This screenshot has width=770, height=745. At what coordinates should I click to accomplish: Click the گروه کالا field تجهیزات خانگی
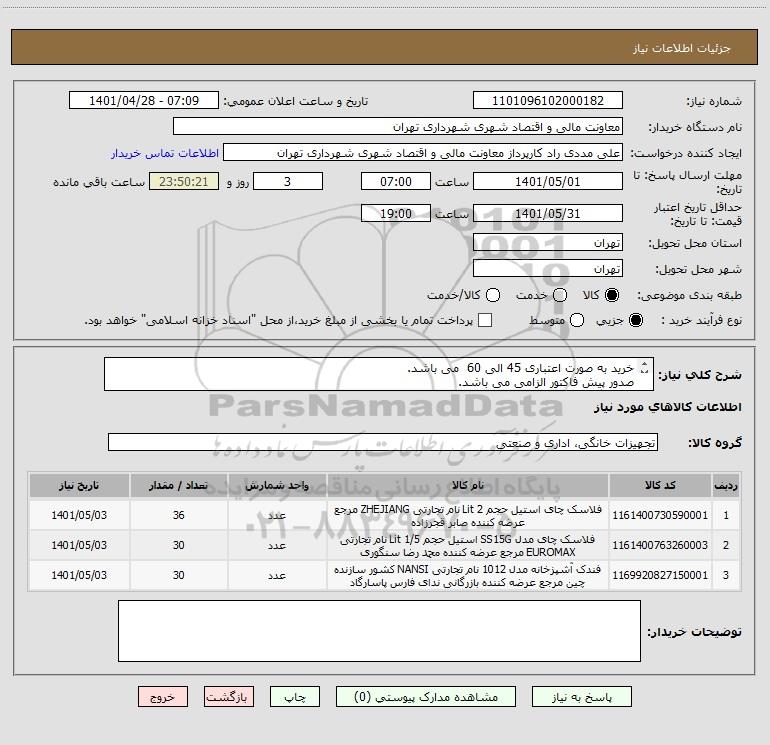point(383,442)
